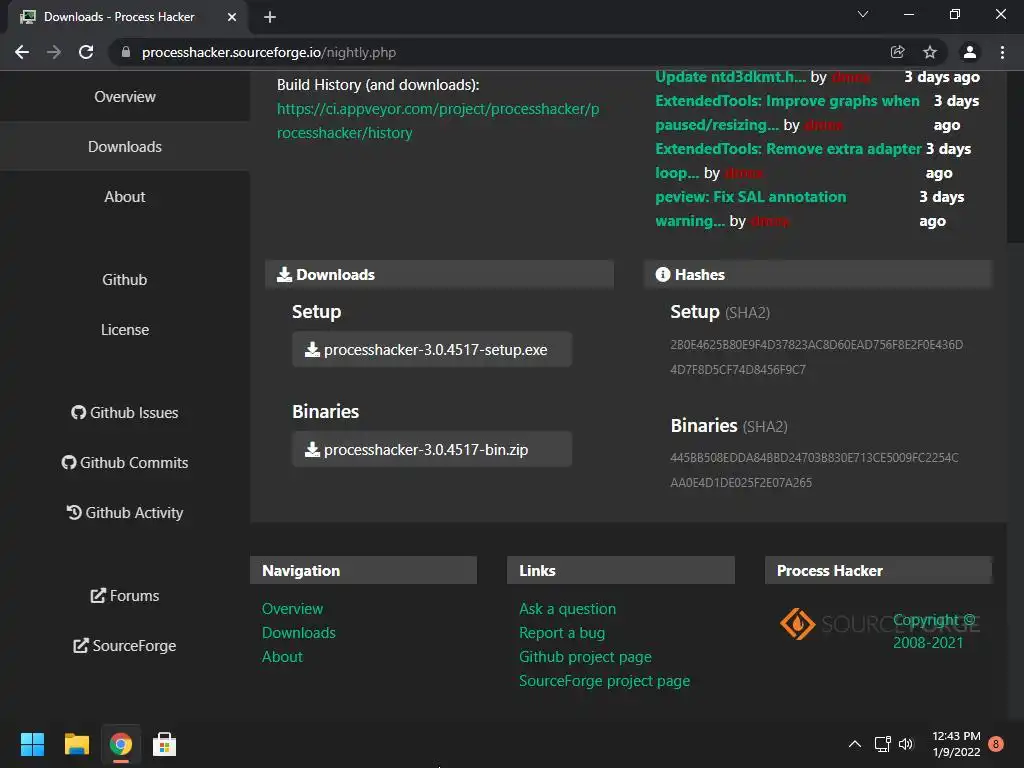The image size is (1024, 768).
Task: Open network status tray icon
Action: click(x=882, y=744)
